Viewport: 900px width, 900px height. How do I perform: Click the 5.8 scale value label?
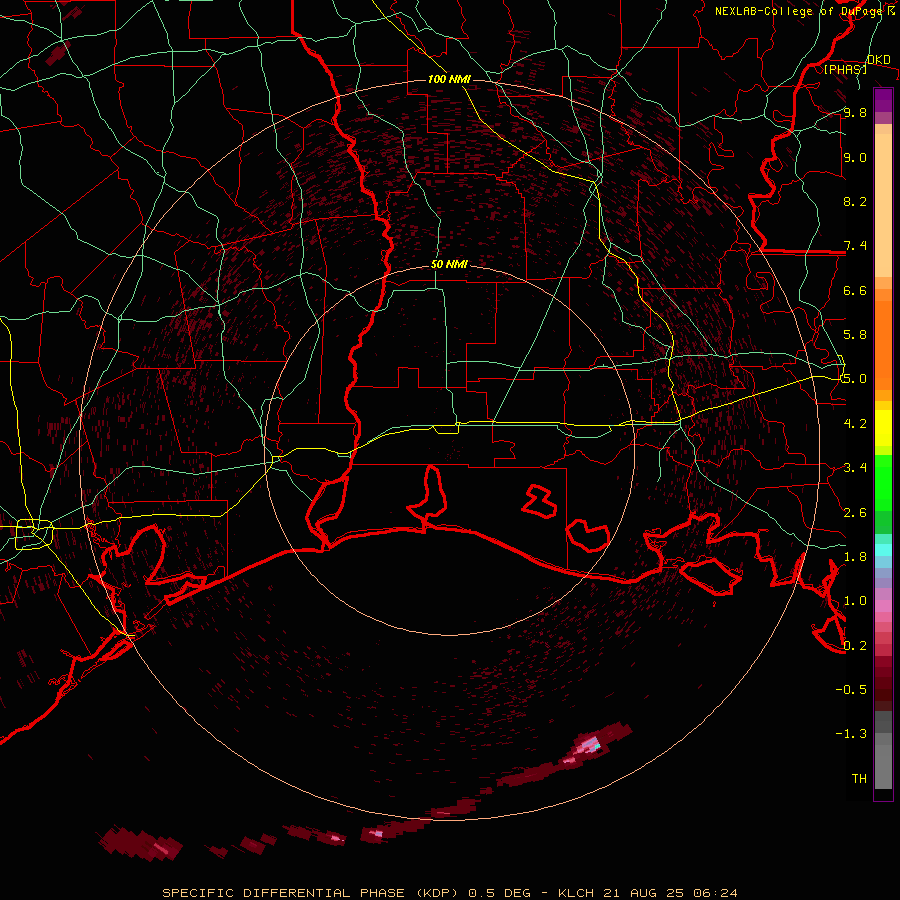click(855, 335)
